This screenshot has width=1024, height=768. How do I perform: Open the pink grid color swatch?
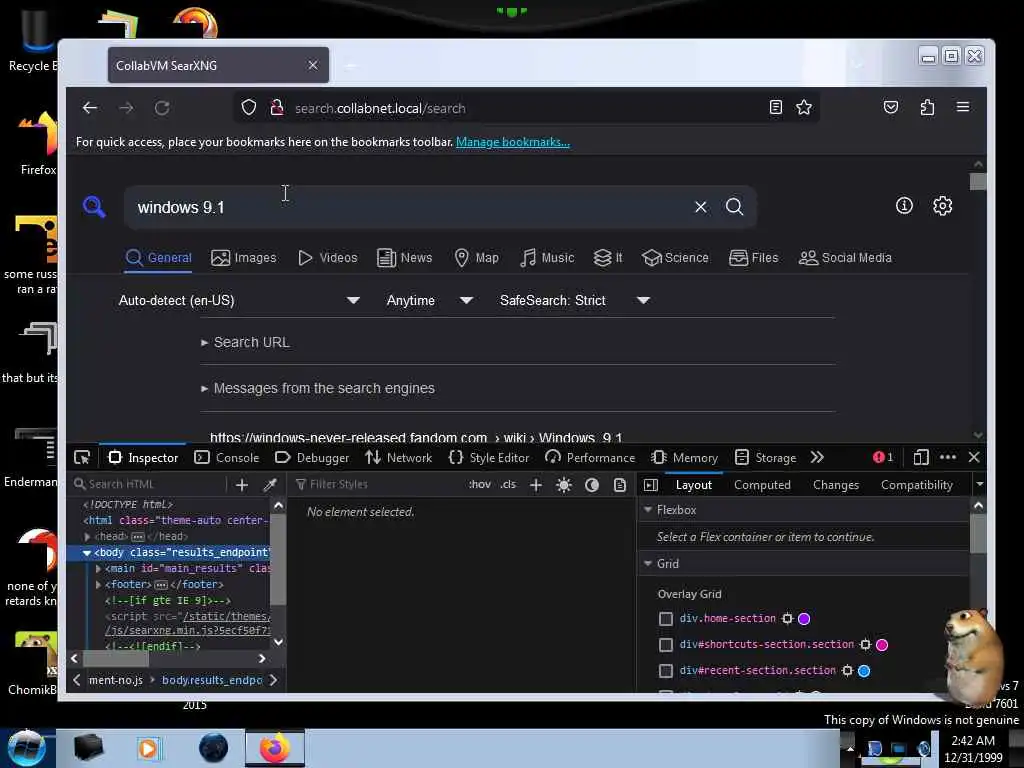[882, 645]
